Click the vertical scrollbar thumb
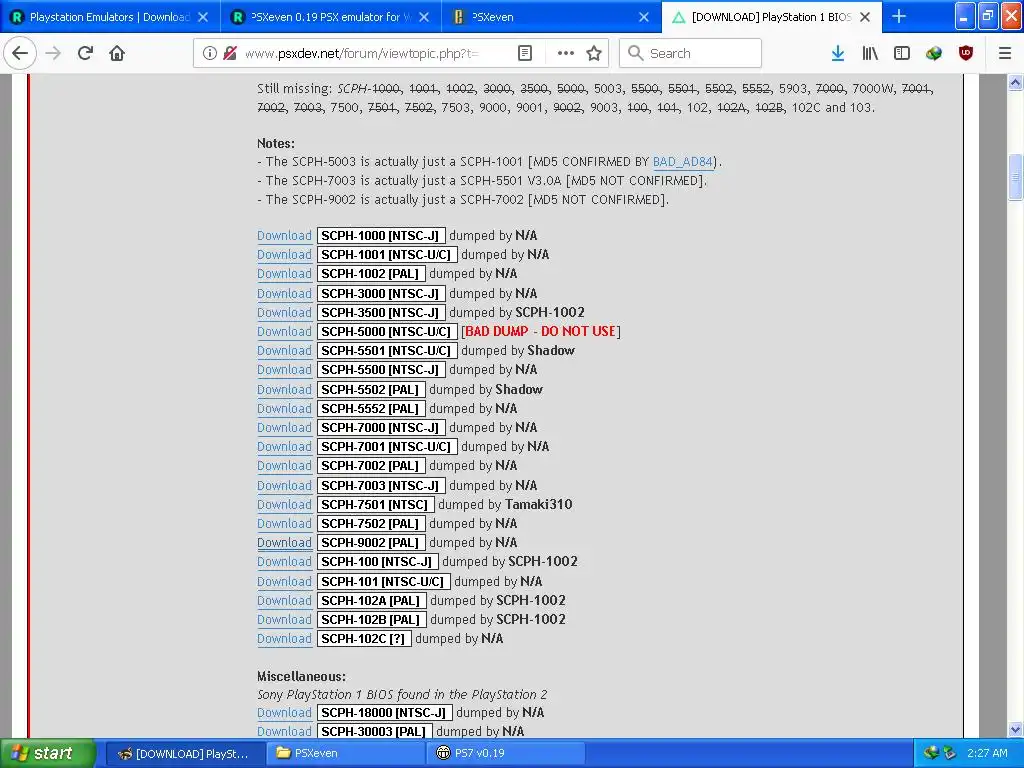Image resolution: width=1024 pixels, height=768 pixels. tap(1016, 176)
